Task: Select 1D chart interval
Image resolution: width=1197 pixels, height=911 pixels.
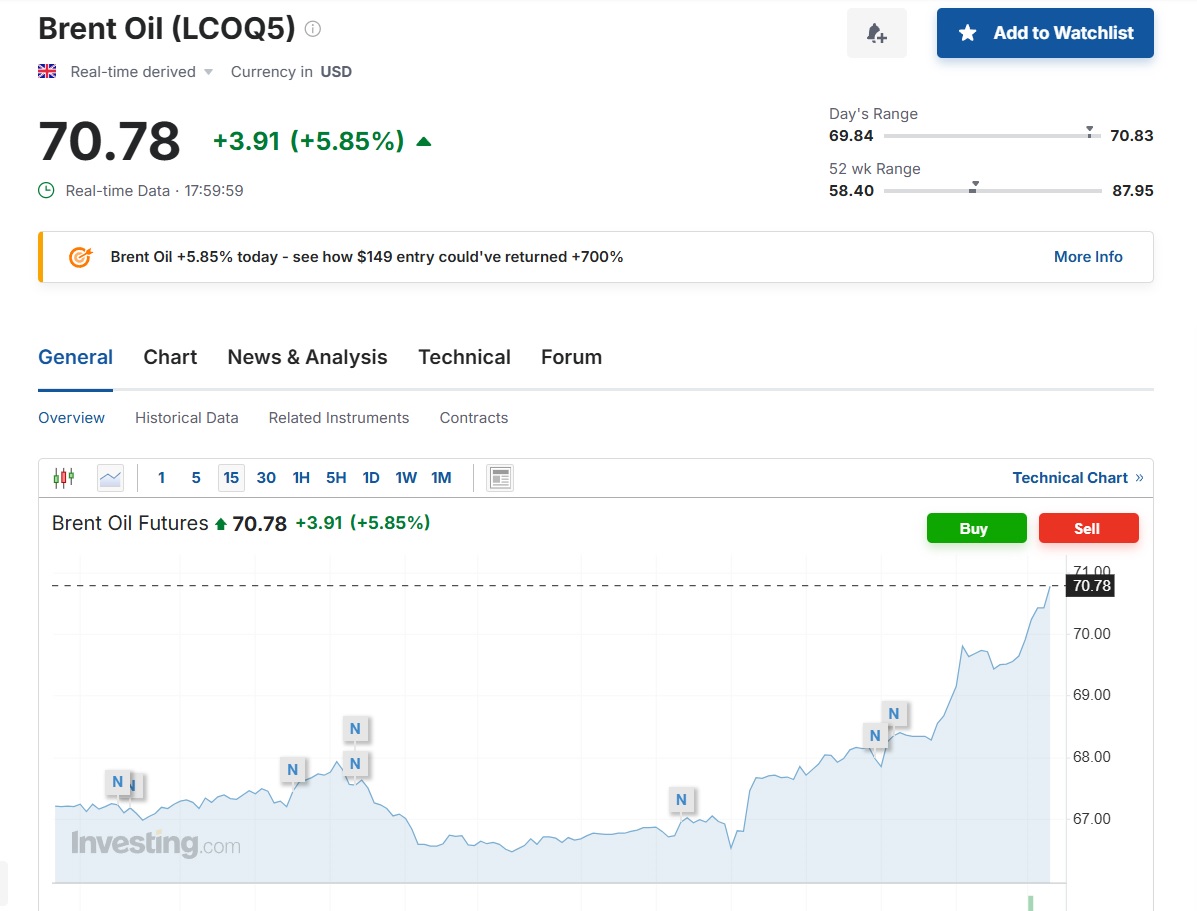Action: tap(372, 478)
